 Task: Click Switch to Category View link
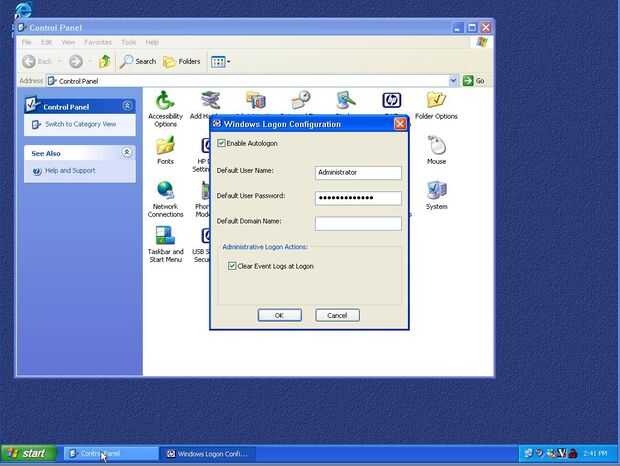click(x=80, y=125)
